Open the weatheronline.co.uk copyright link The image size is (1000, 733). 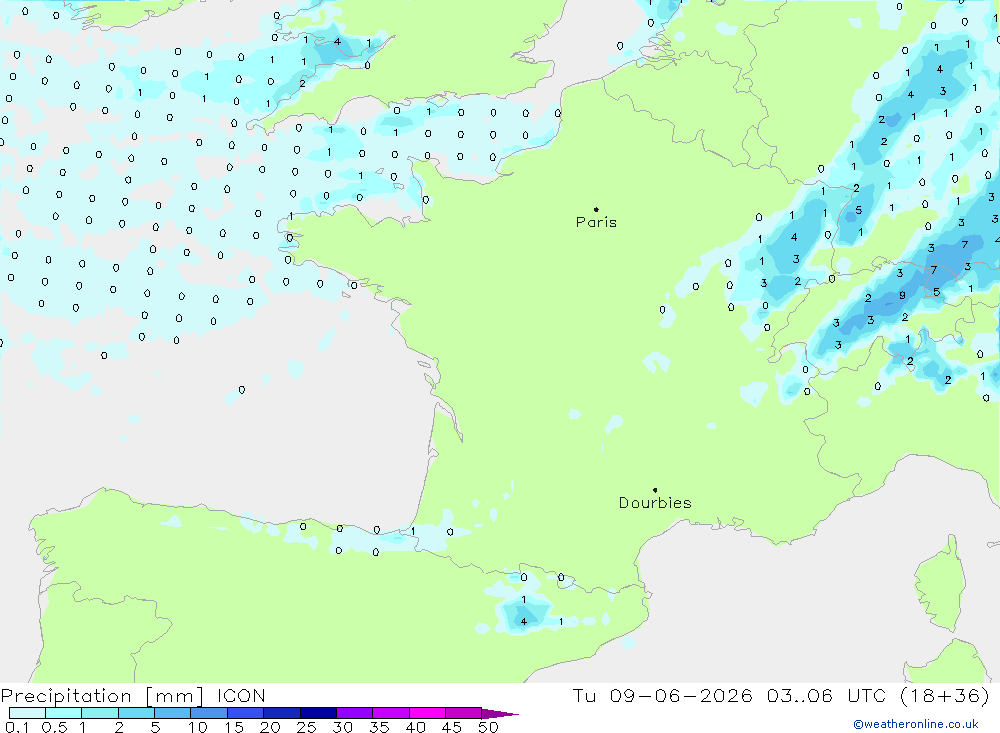pos(916,724)
